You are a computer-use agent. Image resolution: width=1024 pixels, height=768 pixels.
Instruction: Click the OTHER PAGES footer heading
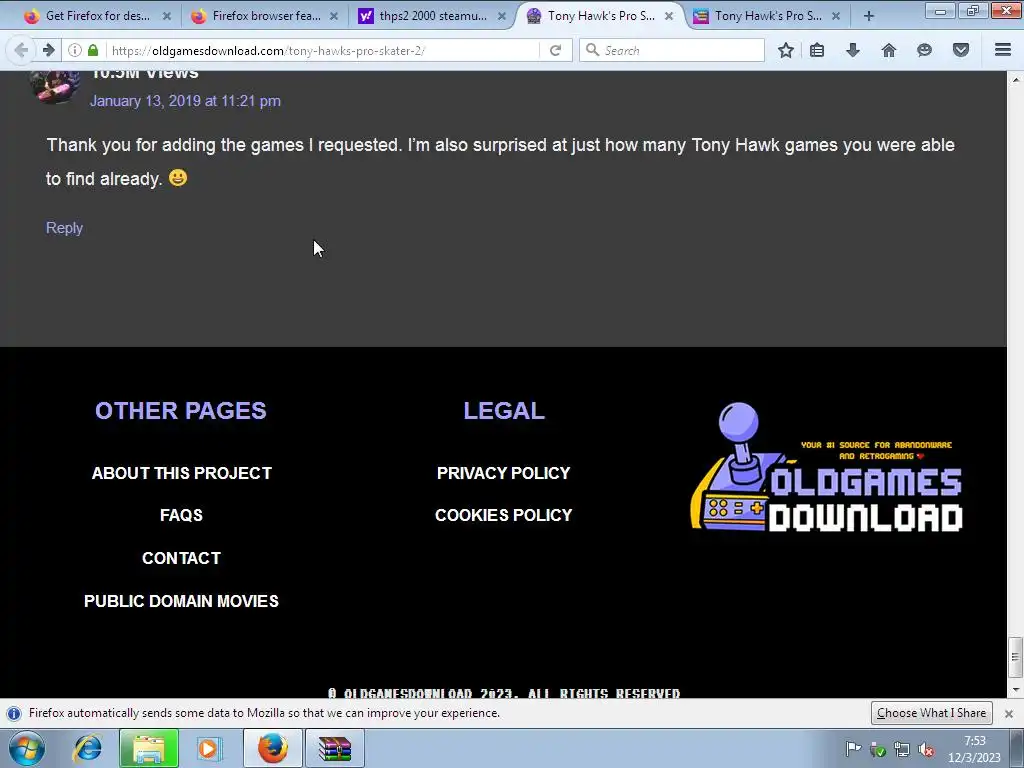click(181, 411)
